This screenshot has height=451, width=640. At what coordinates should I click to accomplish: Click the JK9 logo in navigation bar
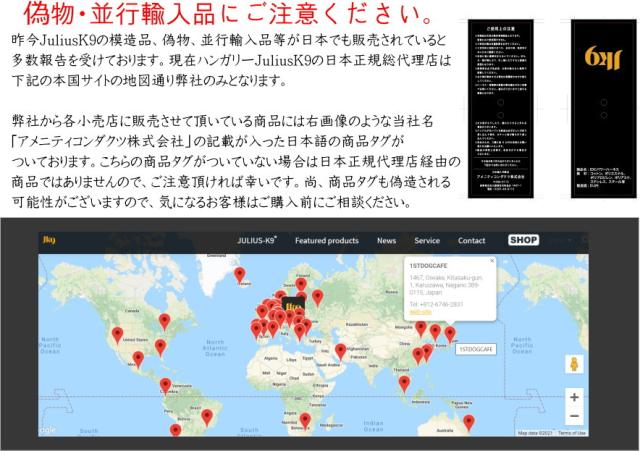(48, 241)
